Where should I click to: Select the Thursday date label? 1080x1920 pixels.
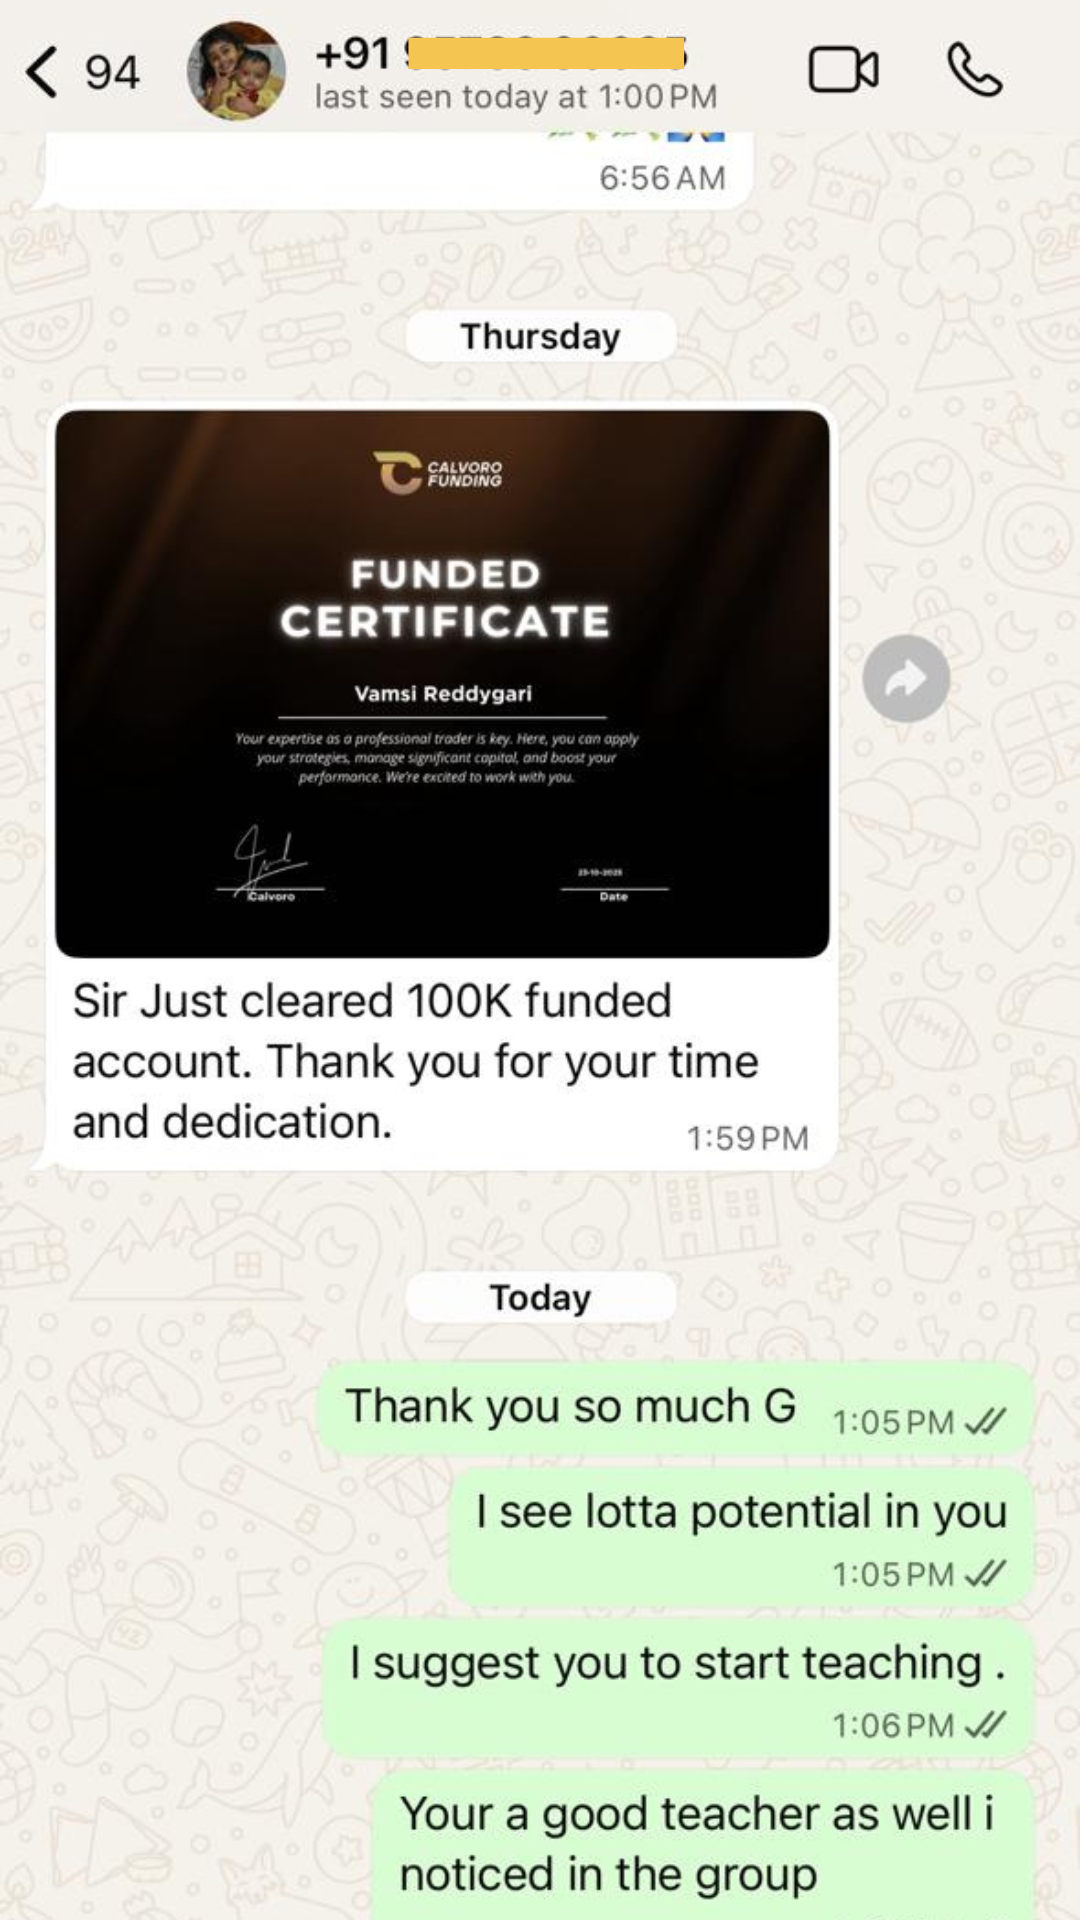click(540, 336)
